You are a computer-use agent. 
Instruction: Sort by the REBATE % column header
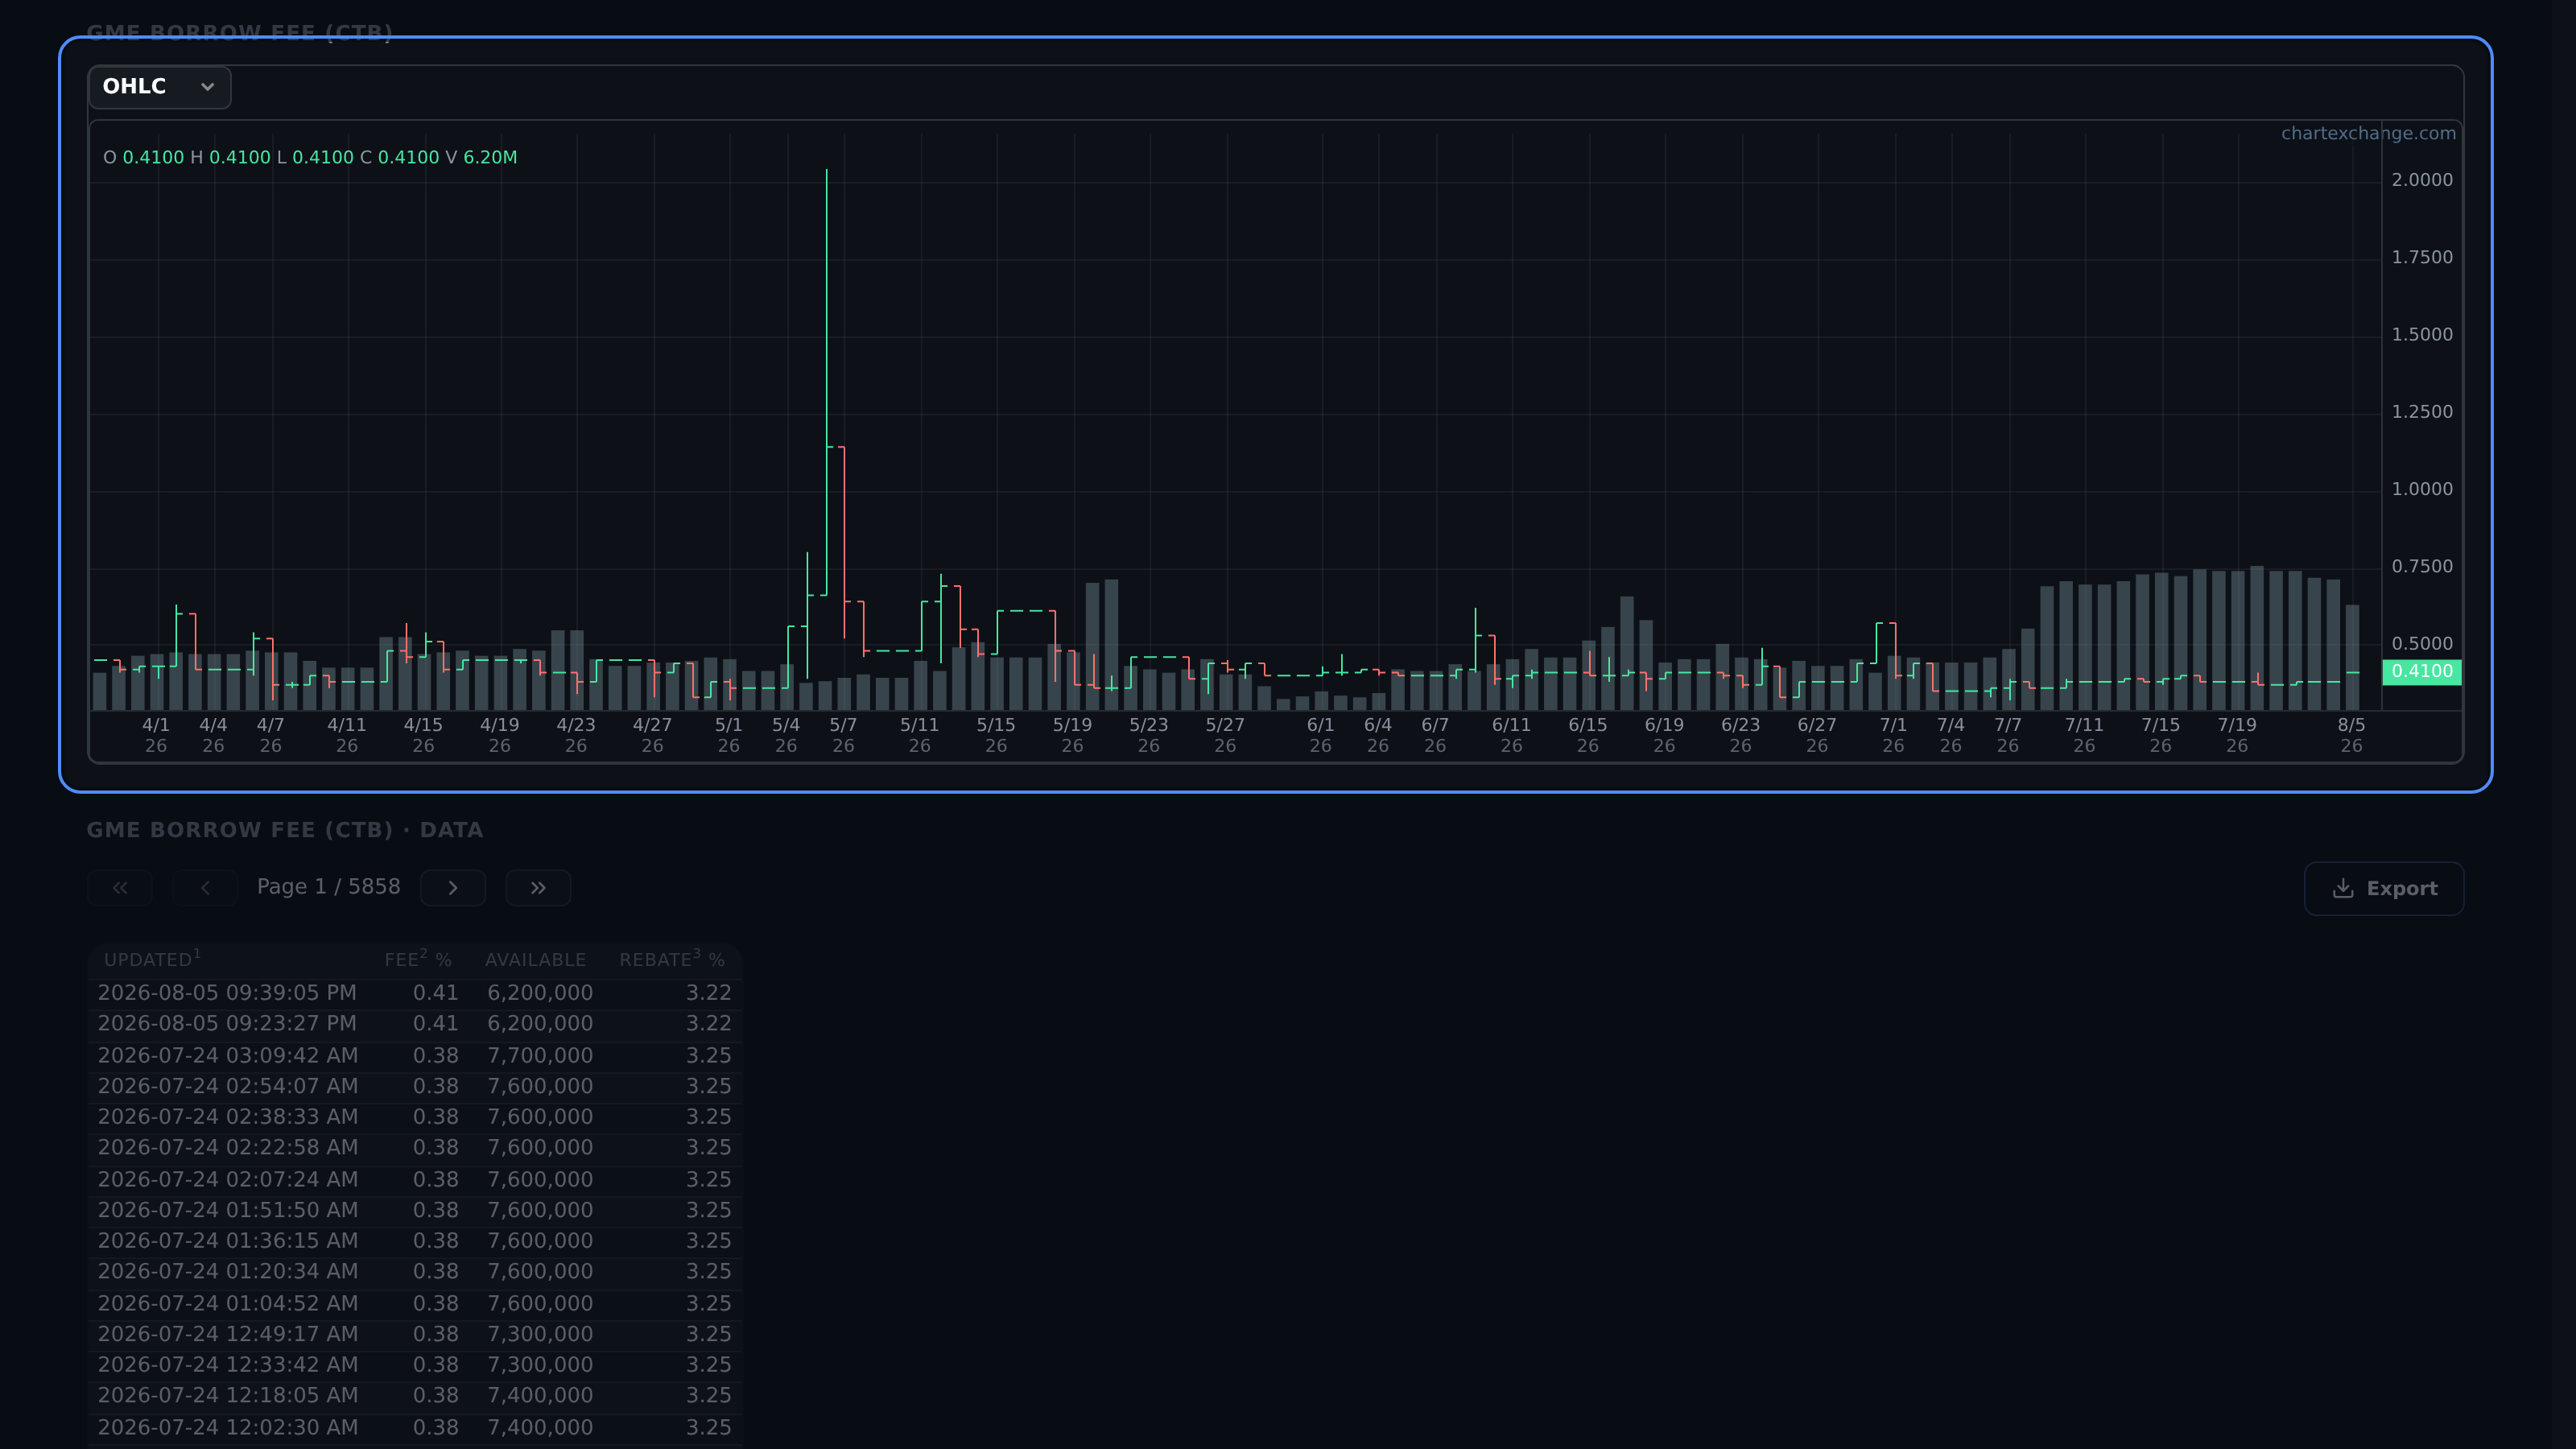(x=672, y=959)
